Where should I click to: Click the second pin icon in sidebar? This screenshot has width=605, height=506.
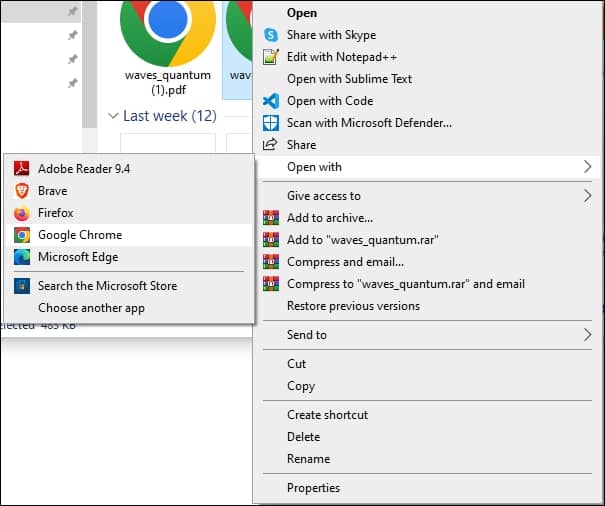click(x=72, y=36)
